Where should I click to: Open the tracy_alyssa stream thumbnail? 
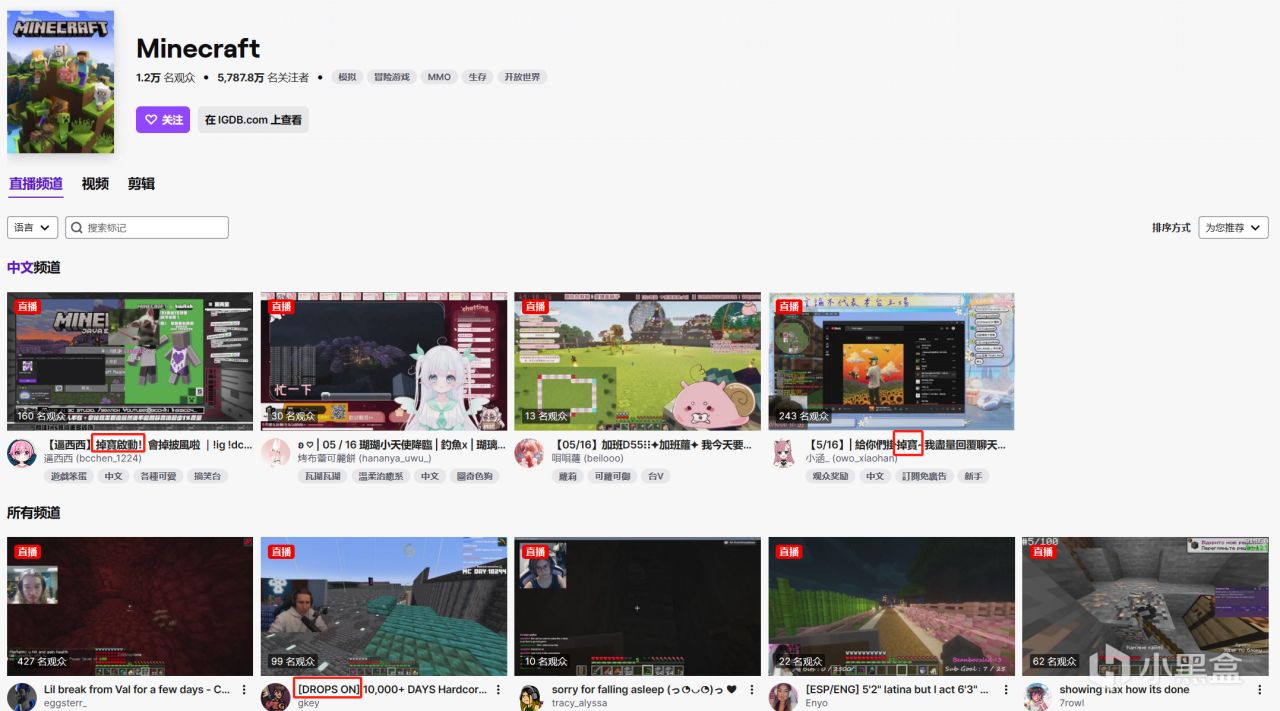638,606
